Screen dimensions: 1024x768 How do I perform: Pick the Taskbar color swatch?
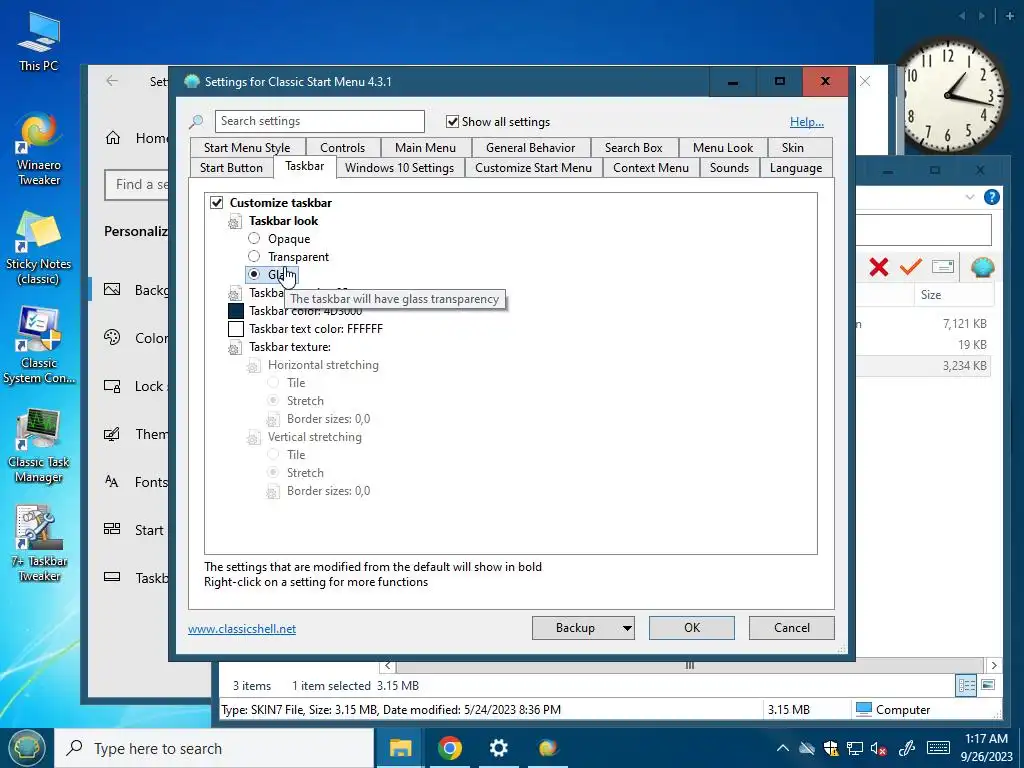click(x=236, y=311)
